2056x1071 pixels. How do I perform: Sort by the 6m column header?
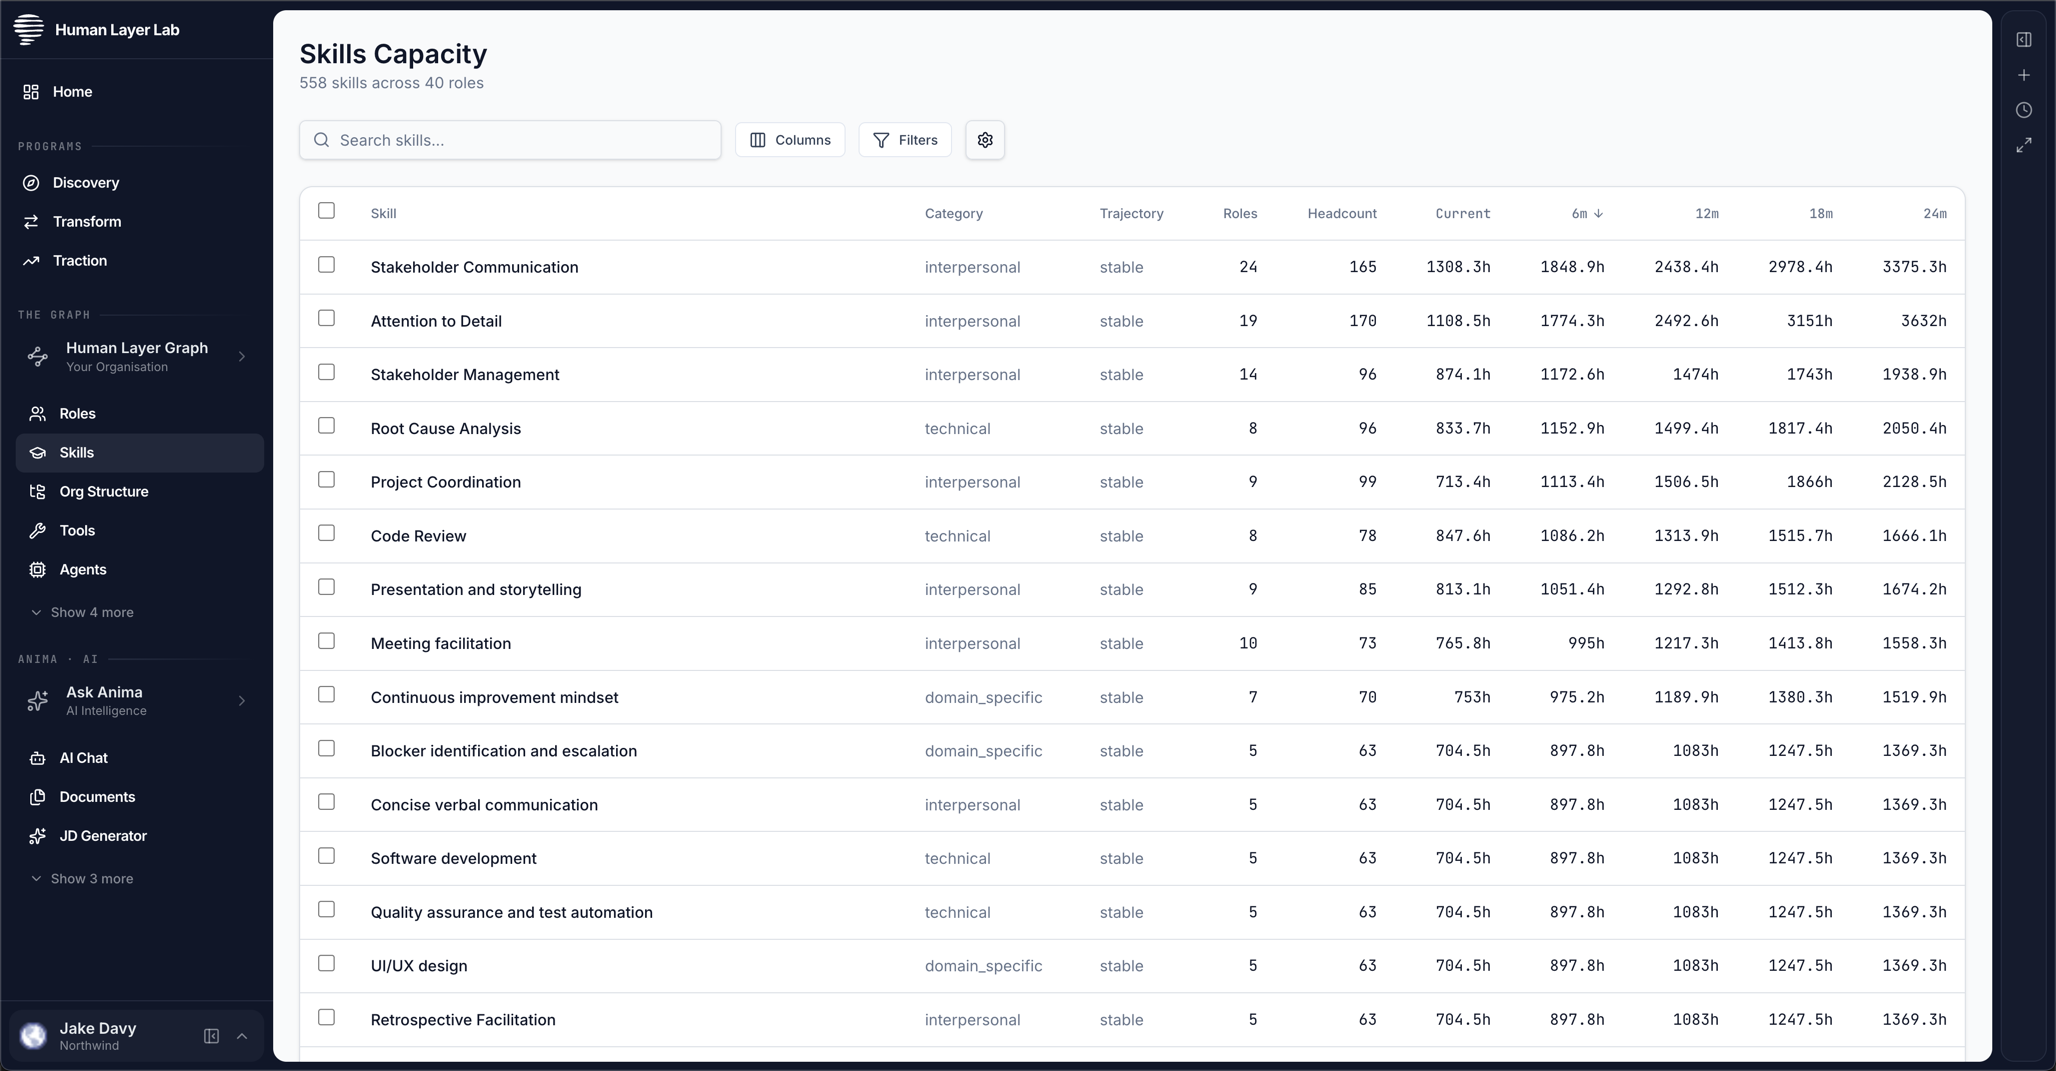[x=1587, y=214]
